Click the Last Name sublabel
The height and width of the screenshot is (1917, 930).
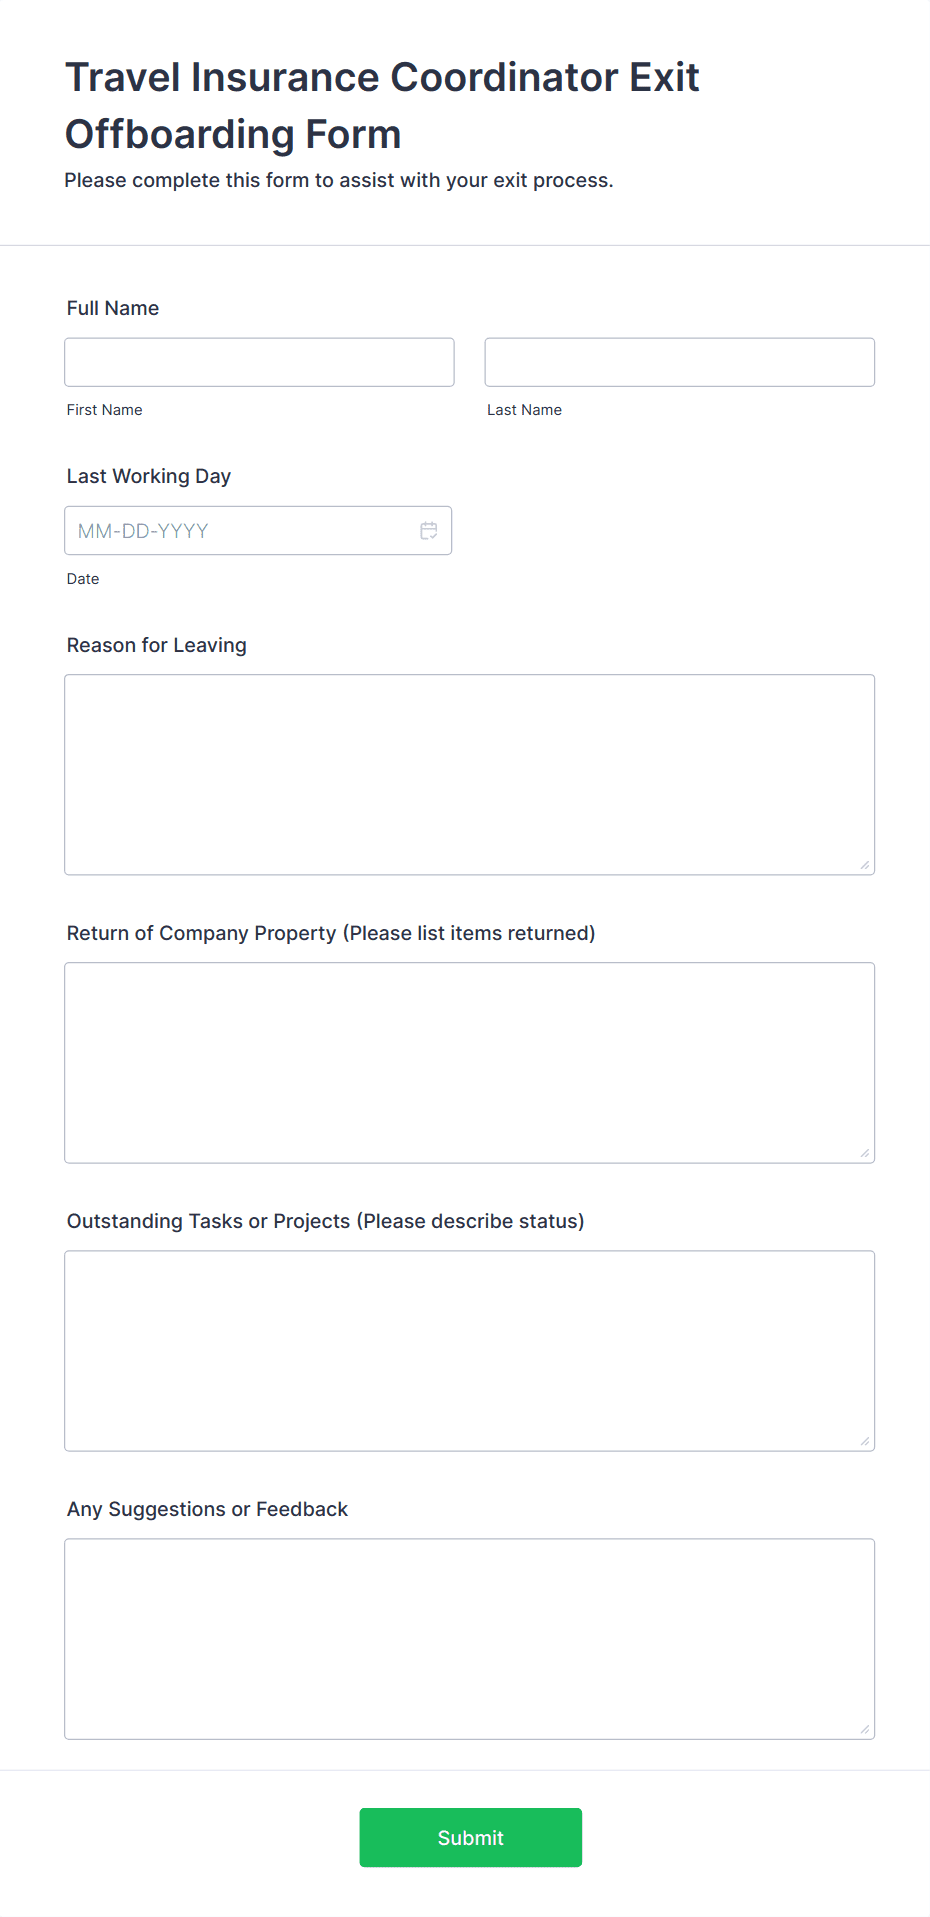[525, 410]
